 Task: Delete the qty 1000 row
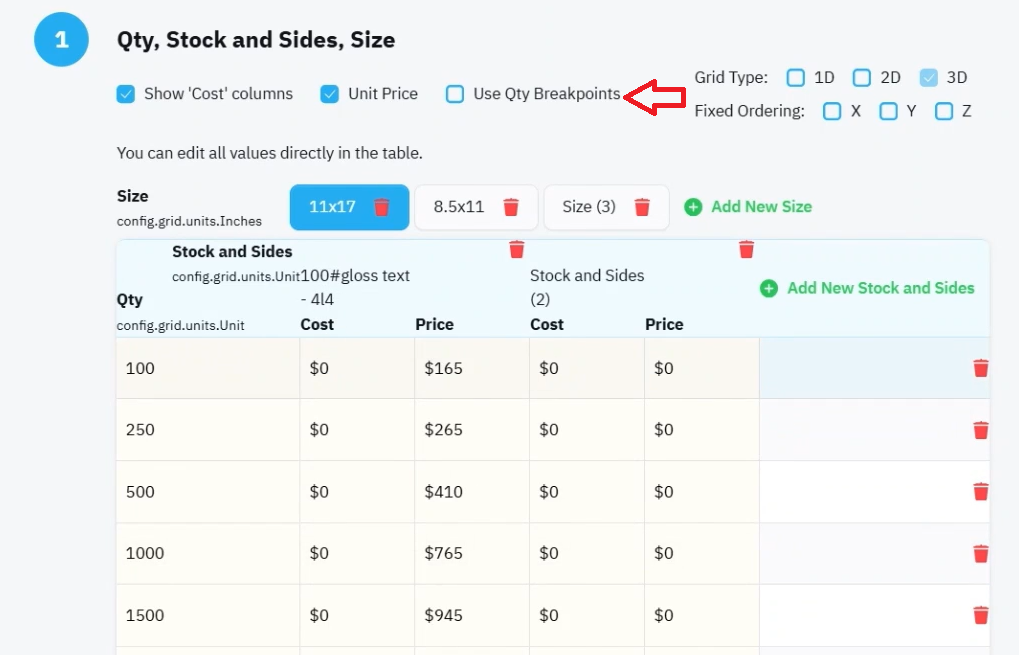click(981, 554)
